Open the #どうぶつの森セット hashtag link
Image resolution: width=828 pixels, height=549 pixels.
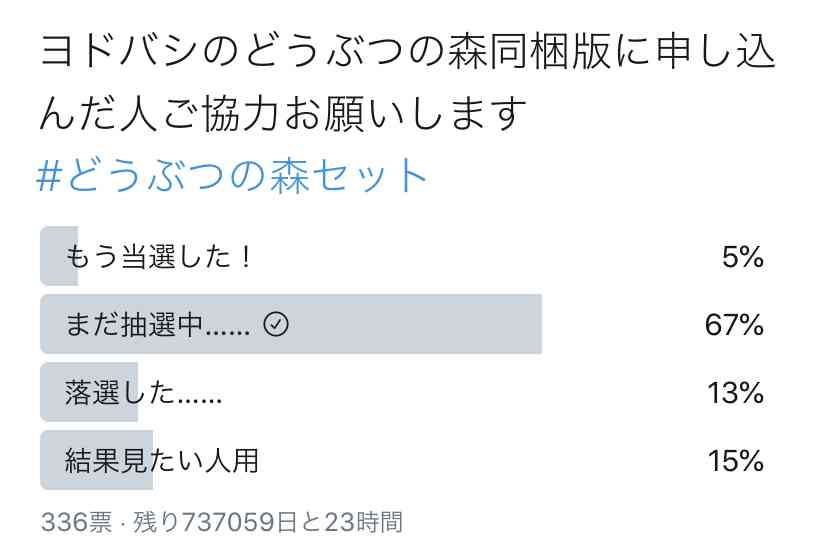231,175
